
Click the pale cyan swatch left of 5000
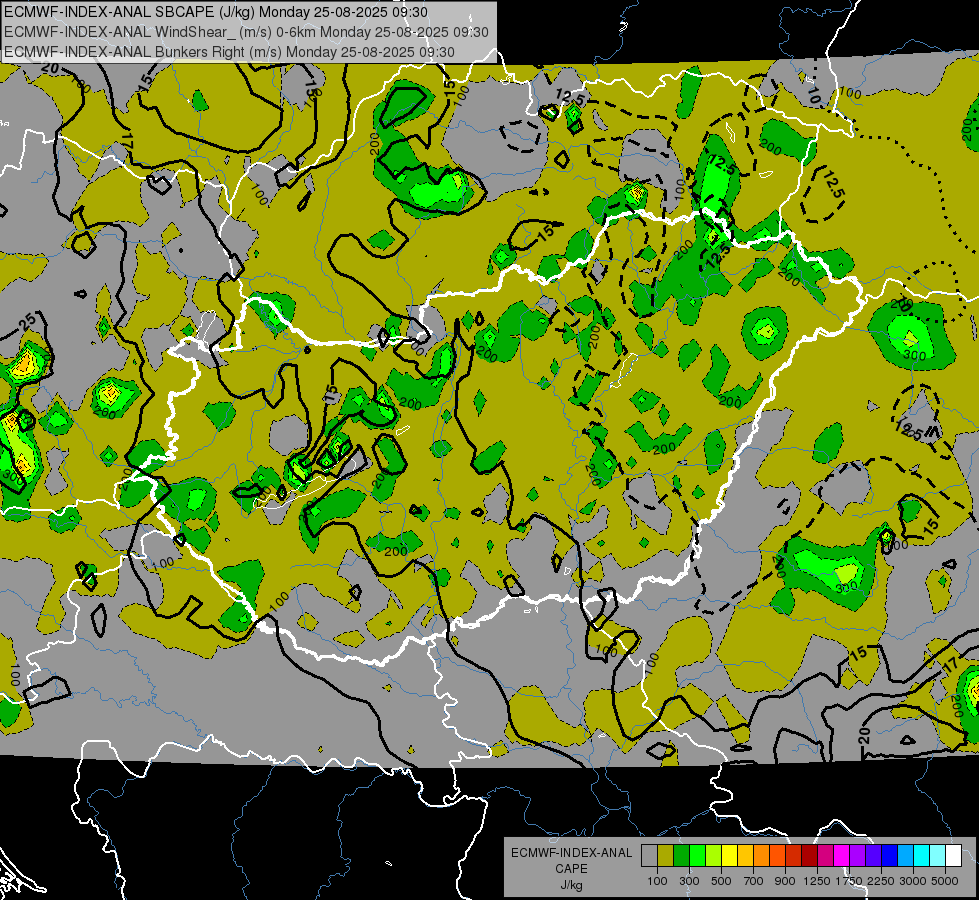[937, 856]
